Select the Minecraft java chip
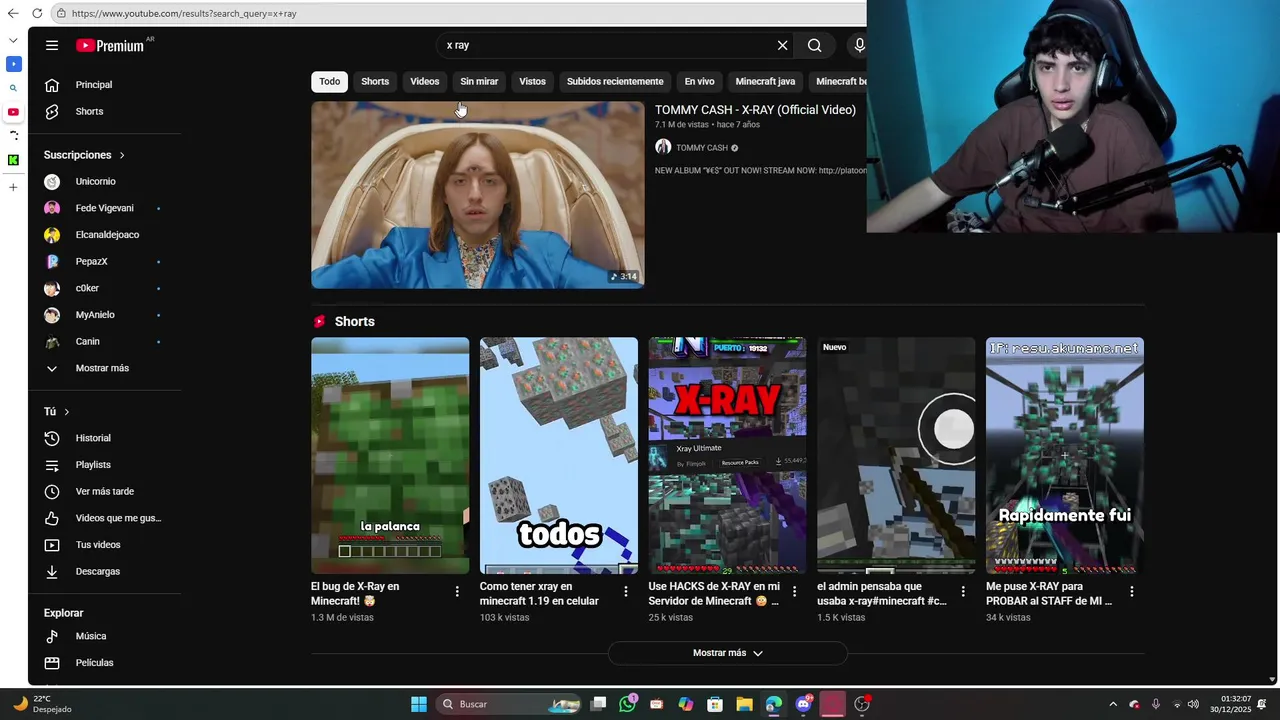The image size is (1280, 720). tap(765, 81)
